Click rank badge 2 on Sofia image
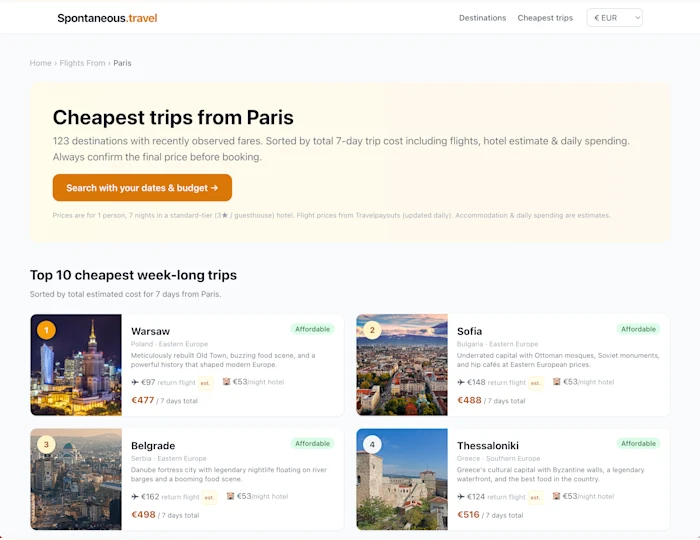 point(372,330)
